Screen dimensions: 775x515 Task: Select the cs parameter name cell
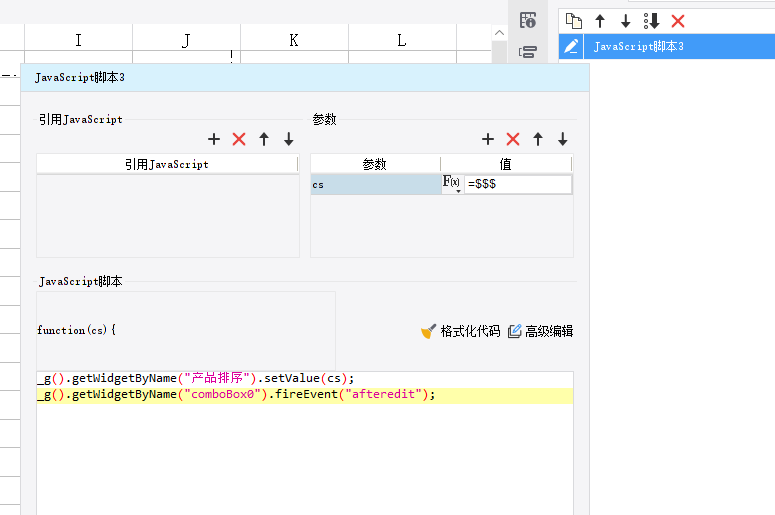[376, 184]
